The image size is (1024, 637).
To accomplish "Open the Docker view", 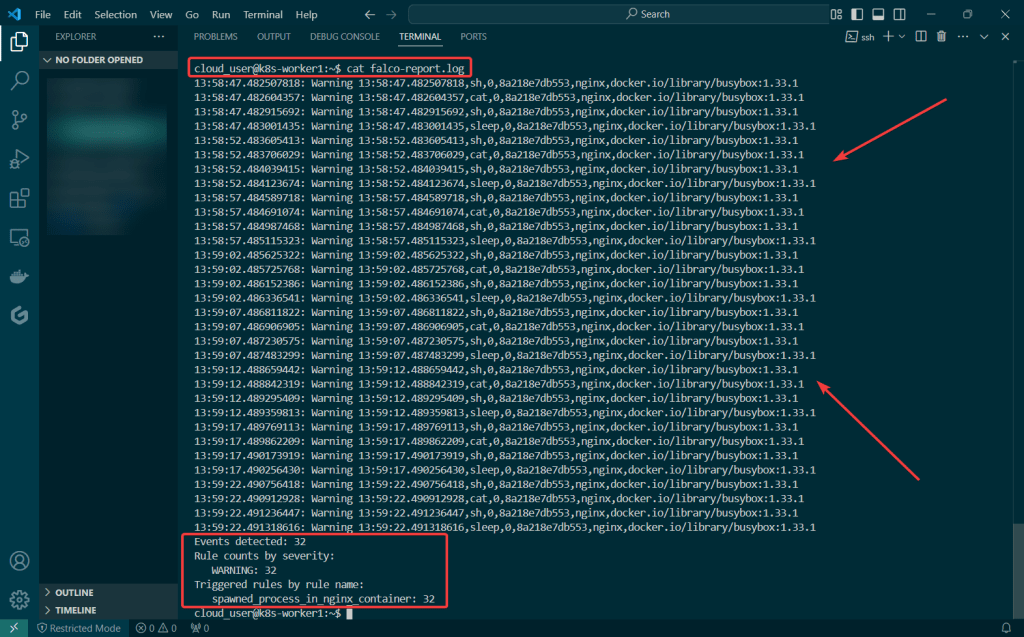I will point(19,277).
